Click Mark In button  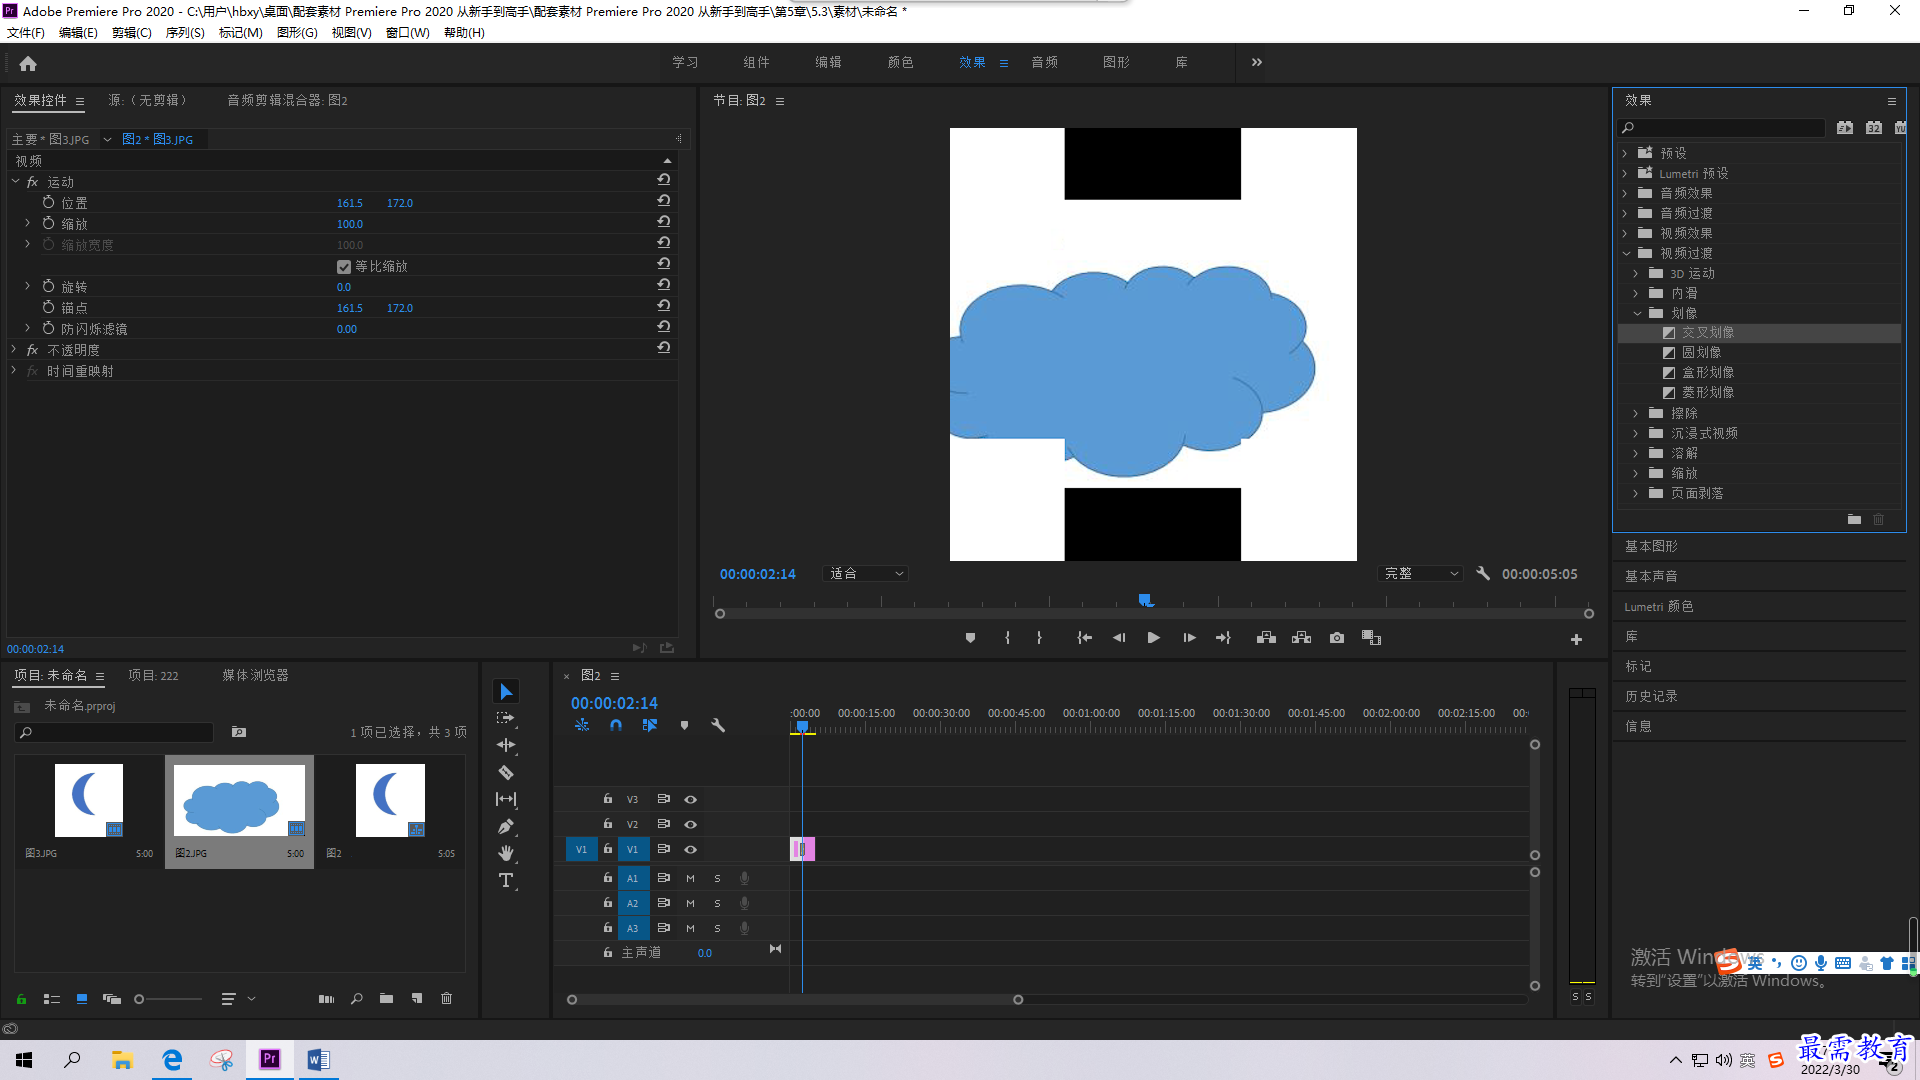tap(1007, 638)
